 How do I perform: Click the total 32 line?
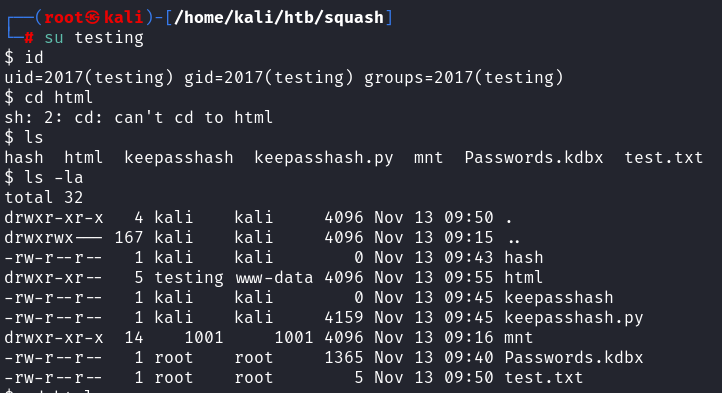pyautogui.click(x=44, y=198)
